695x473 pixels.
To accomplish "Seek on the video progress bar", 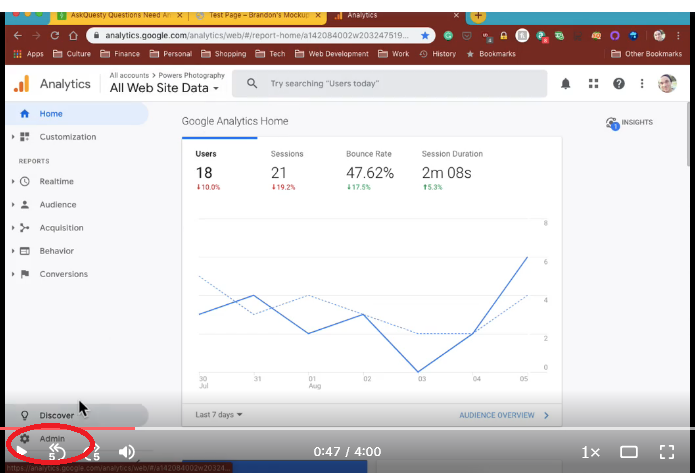I will [x=348, y=428].
